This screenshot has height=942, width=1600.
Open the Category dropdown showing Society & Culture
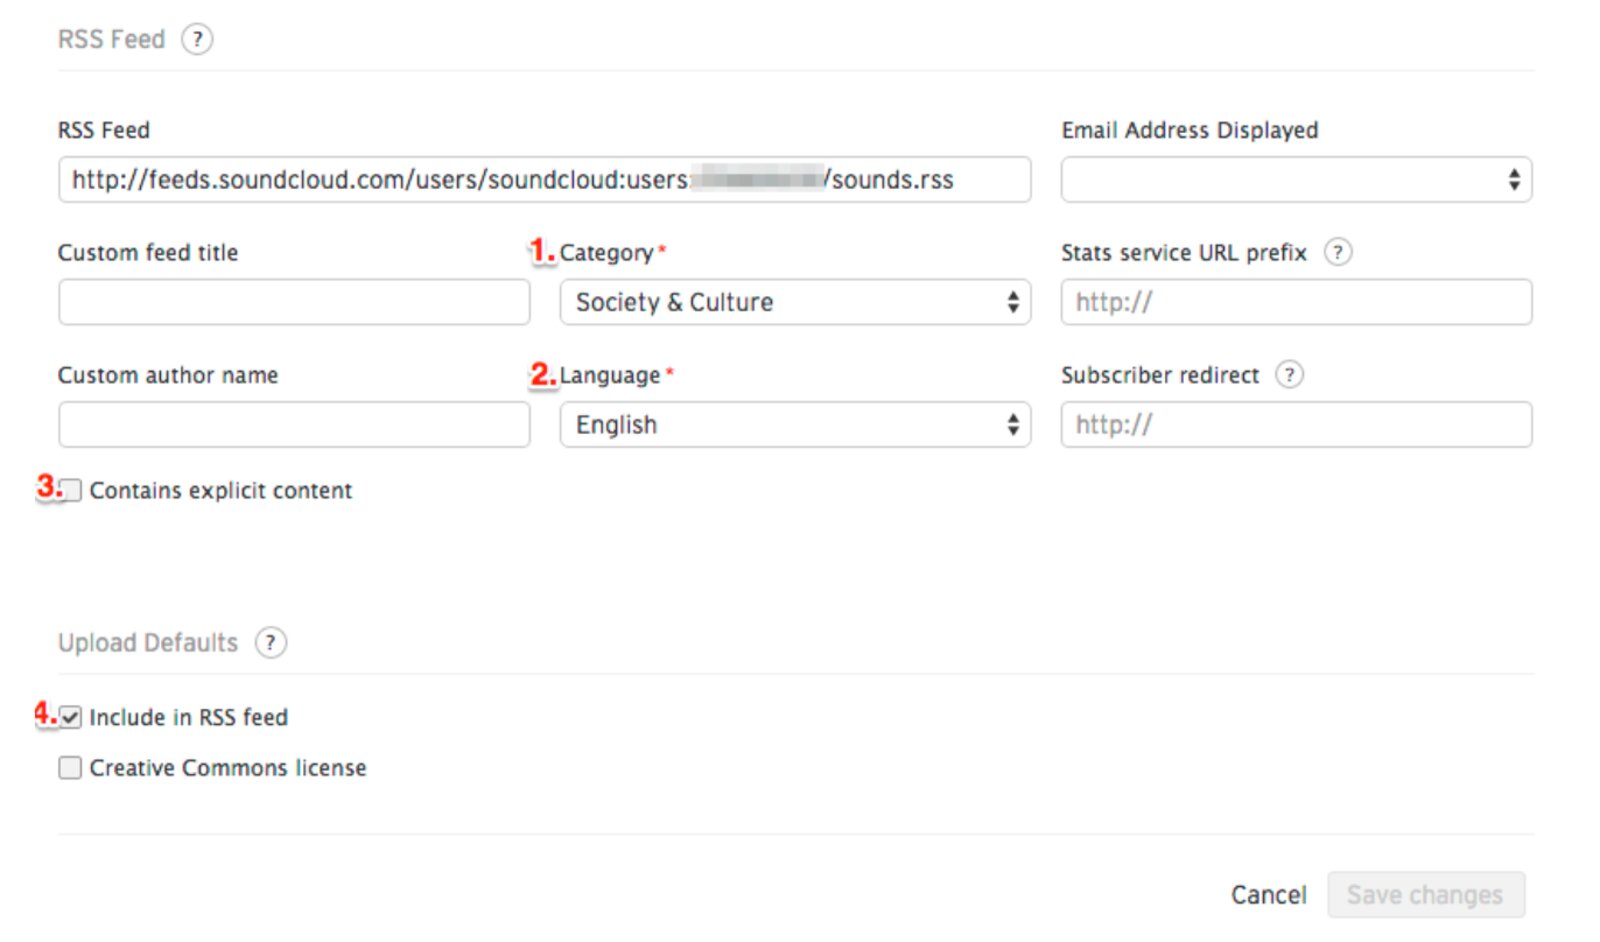794,302
